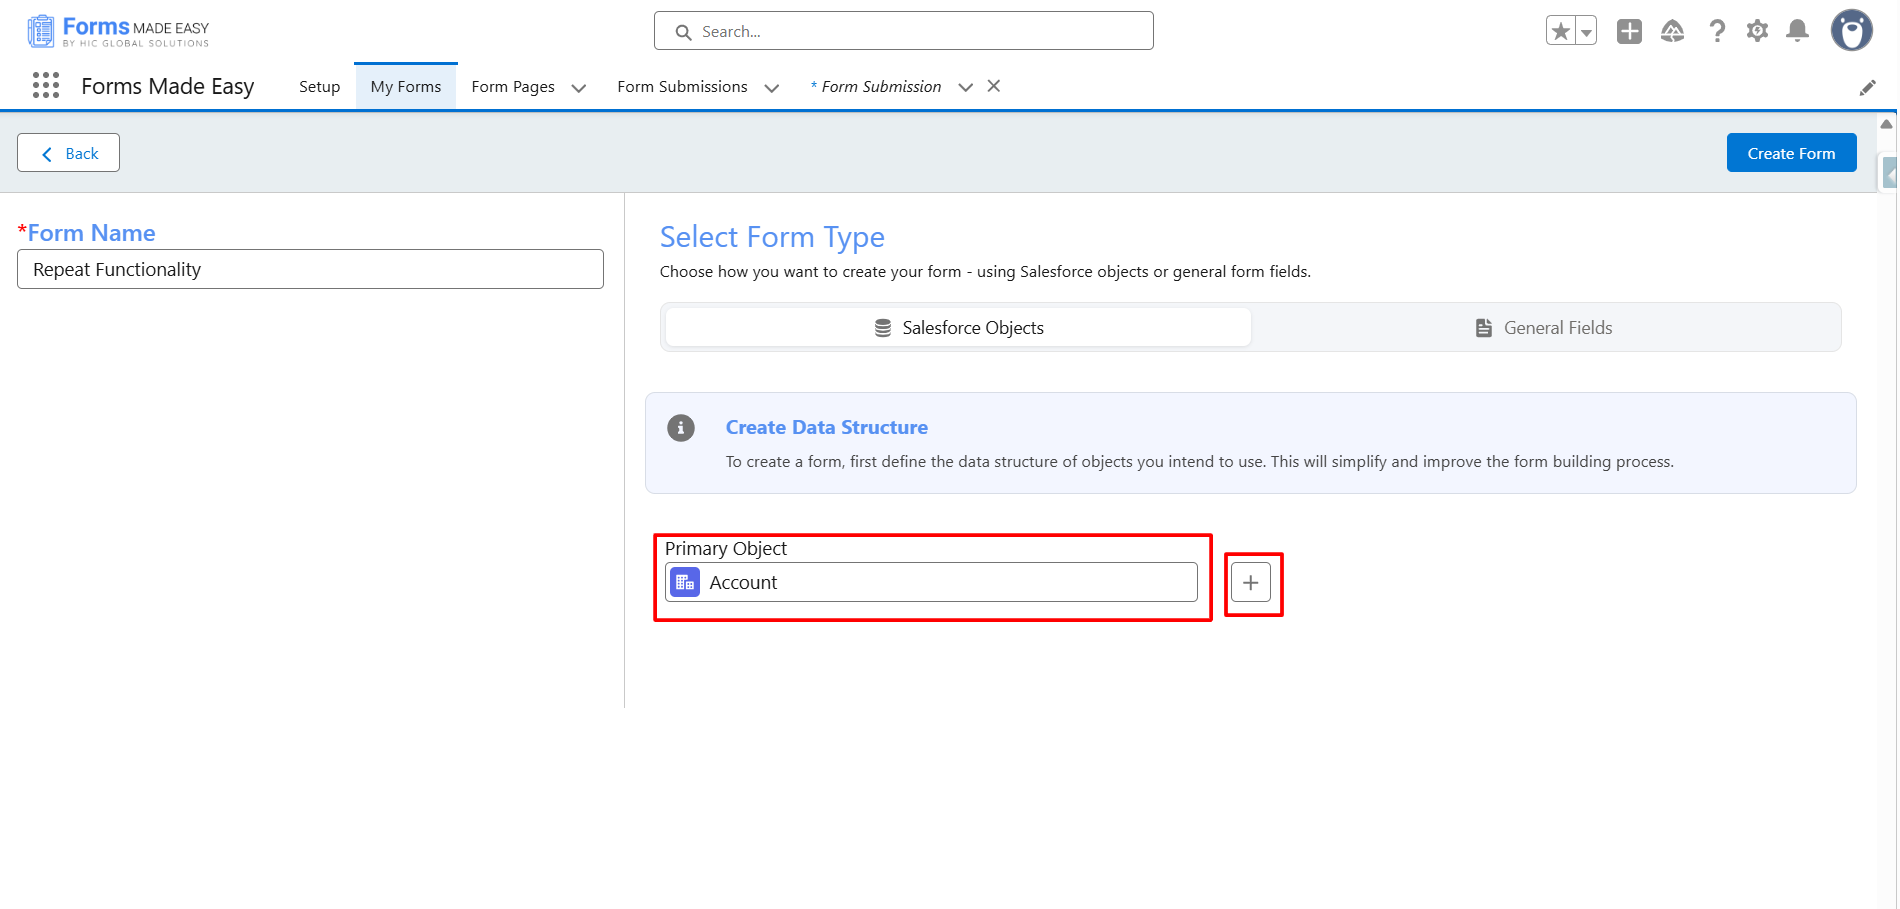
Task: Open the Global Actions plus icon
Action: click(1629, 31)
